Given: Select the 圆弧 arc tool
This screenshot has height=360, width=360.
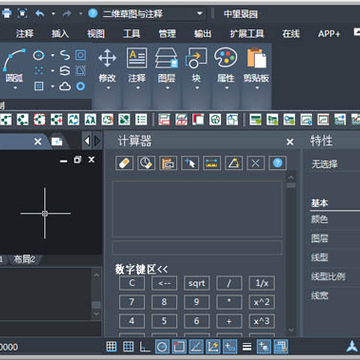Looking at the screenshot, I should click(14, 65).
